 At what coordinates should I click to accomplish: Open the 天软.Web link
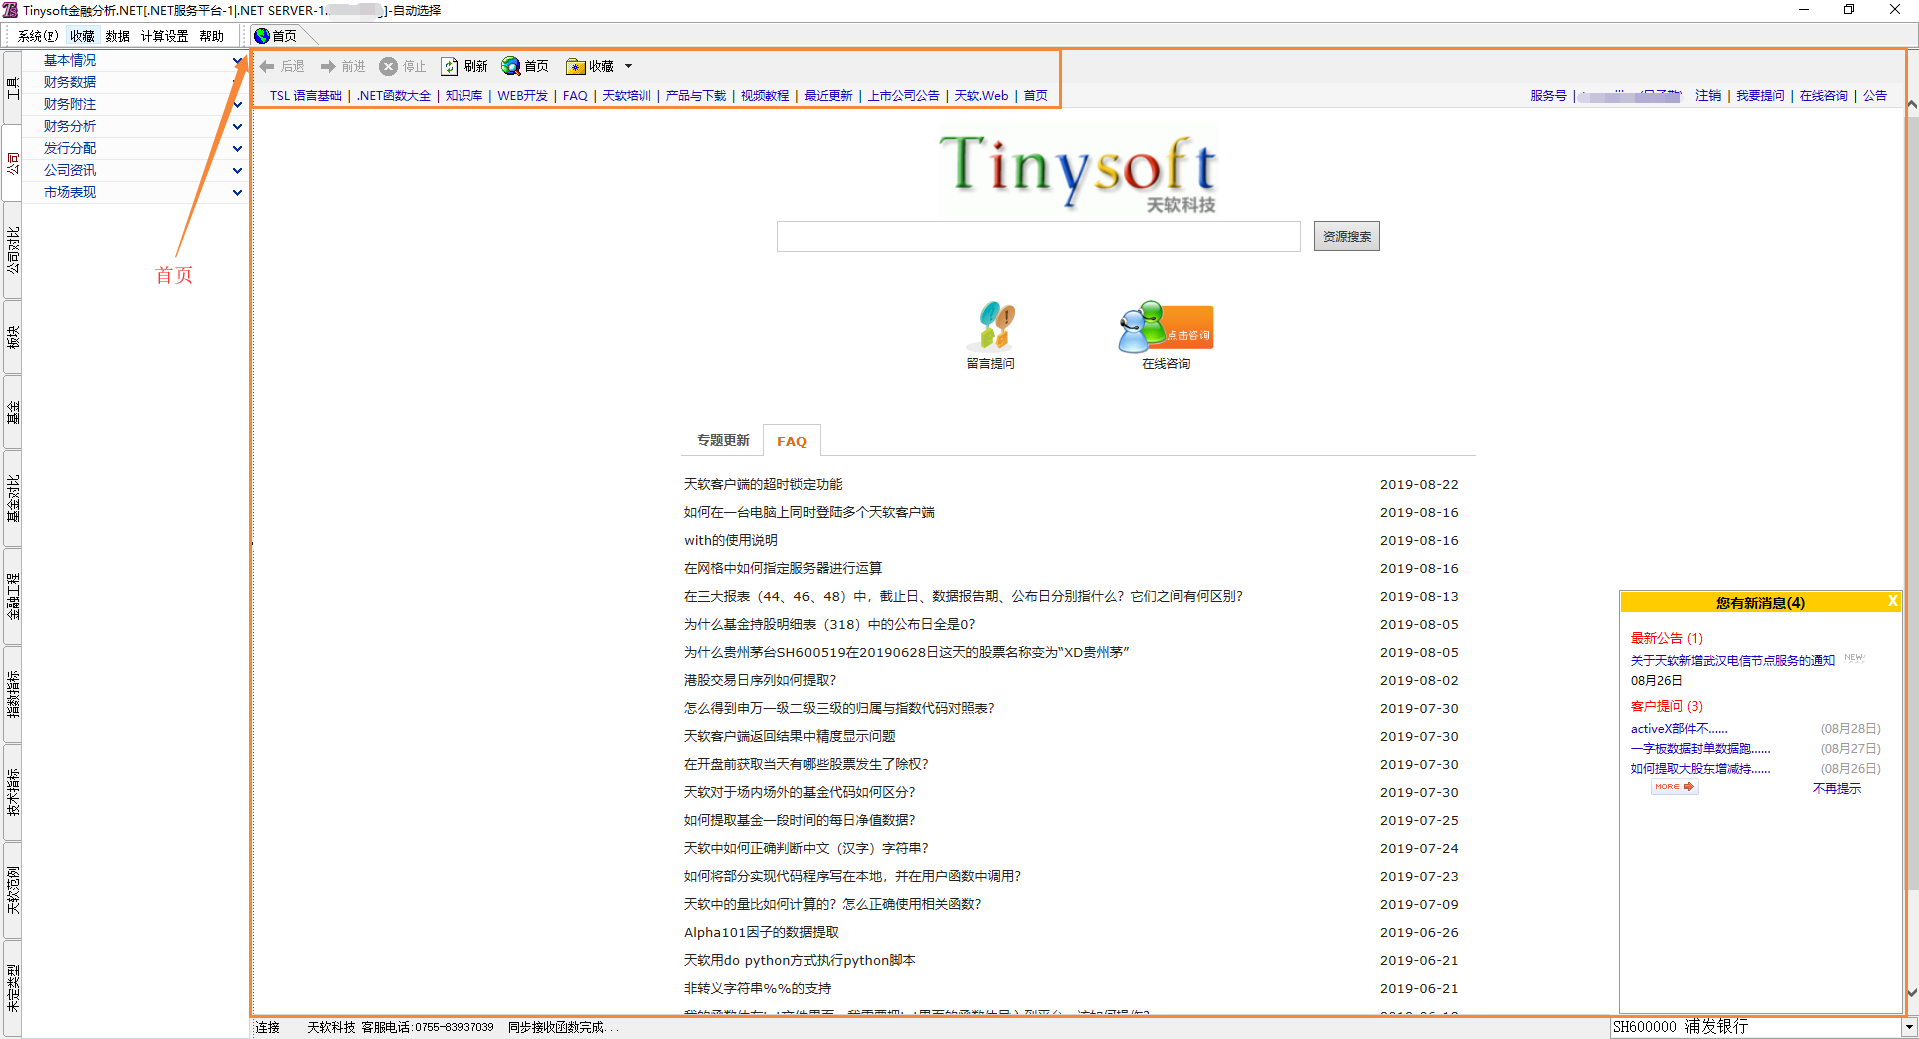(981, 96)
